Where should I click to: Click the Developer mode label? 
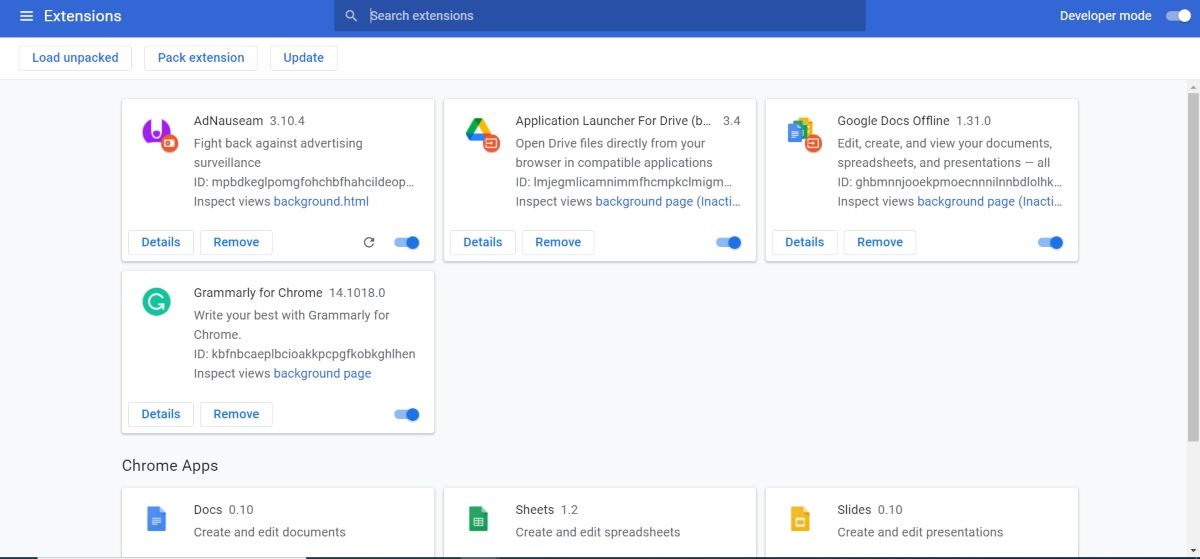coord(1106,16)
